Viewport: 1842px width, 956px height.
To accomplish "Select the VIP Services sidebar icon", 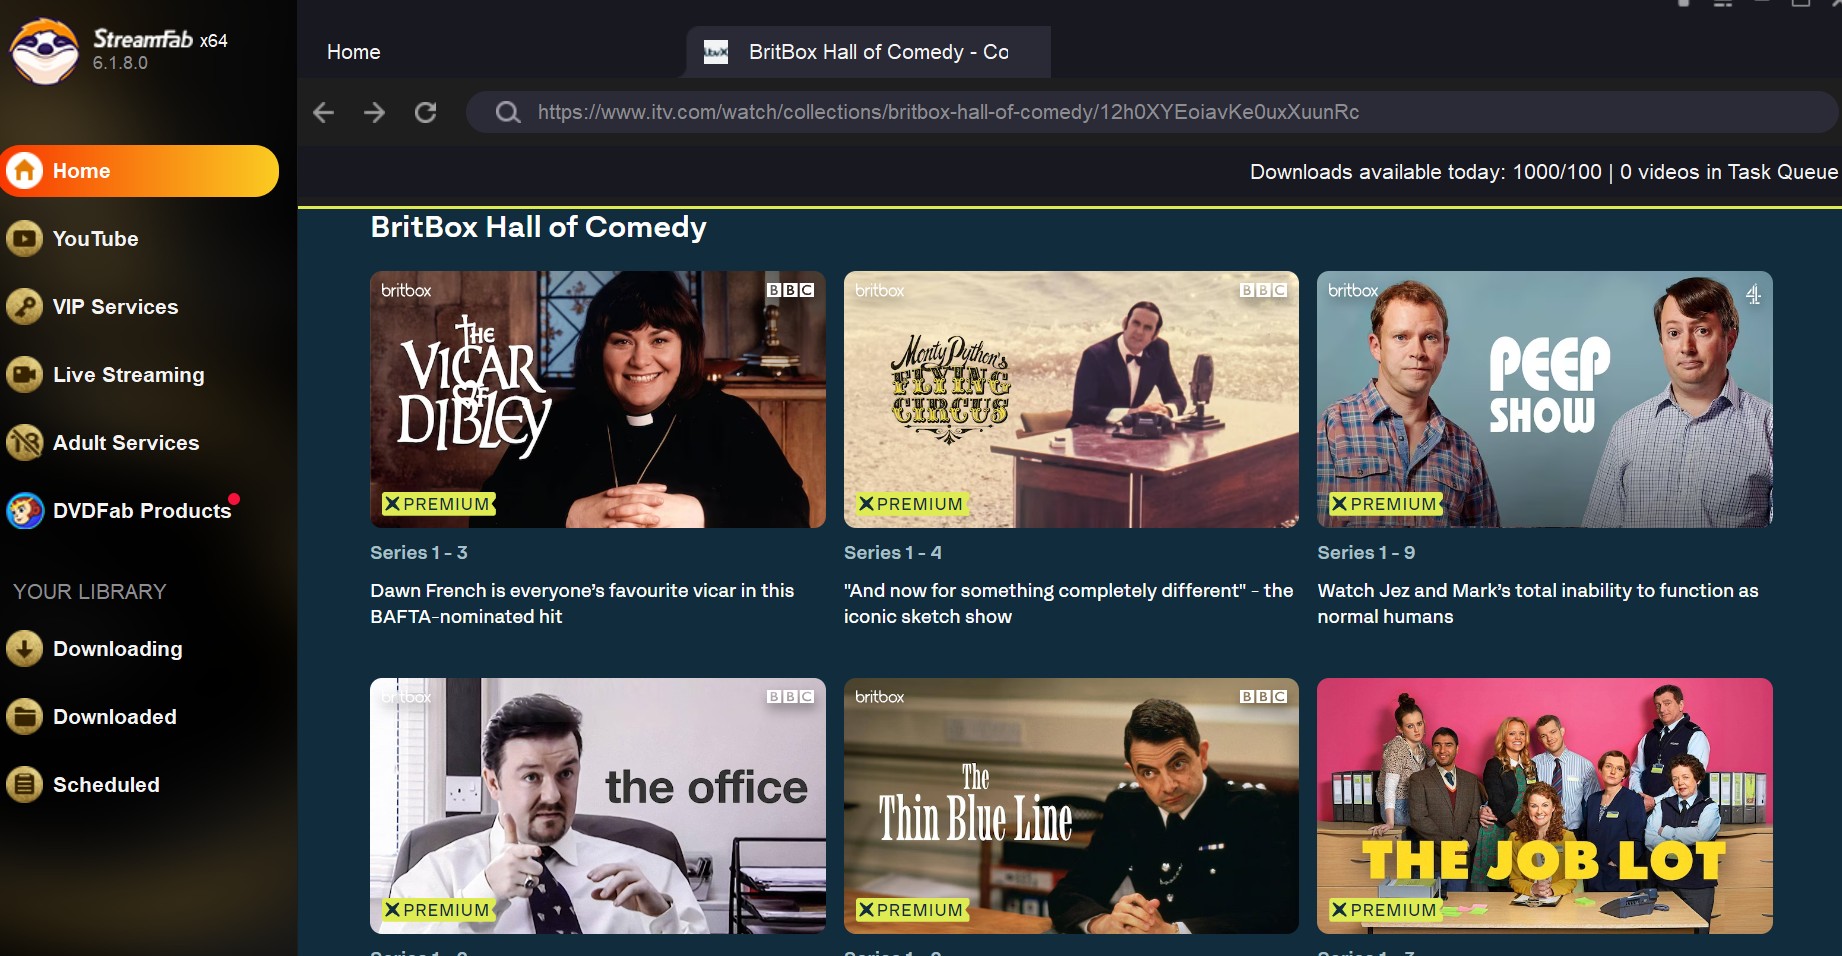I will [23, 307].
